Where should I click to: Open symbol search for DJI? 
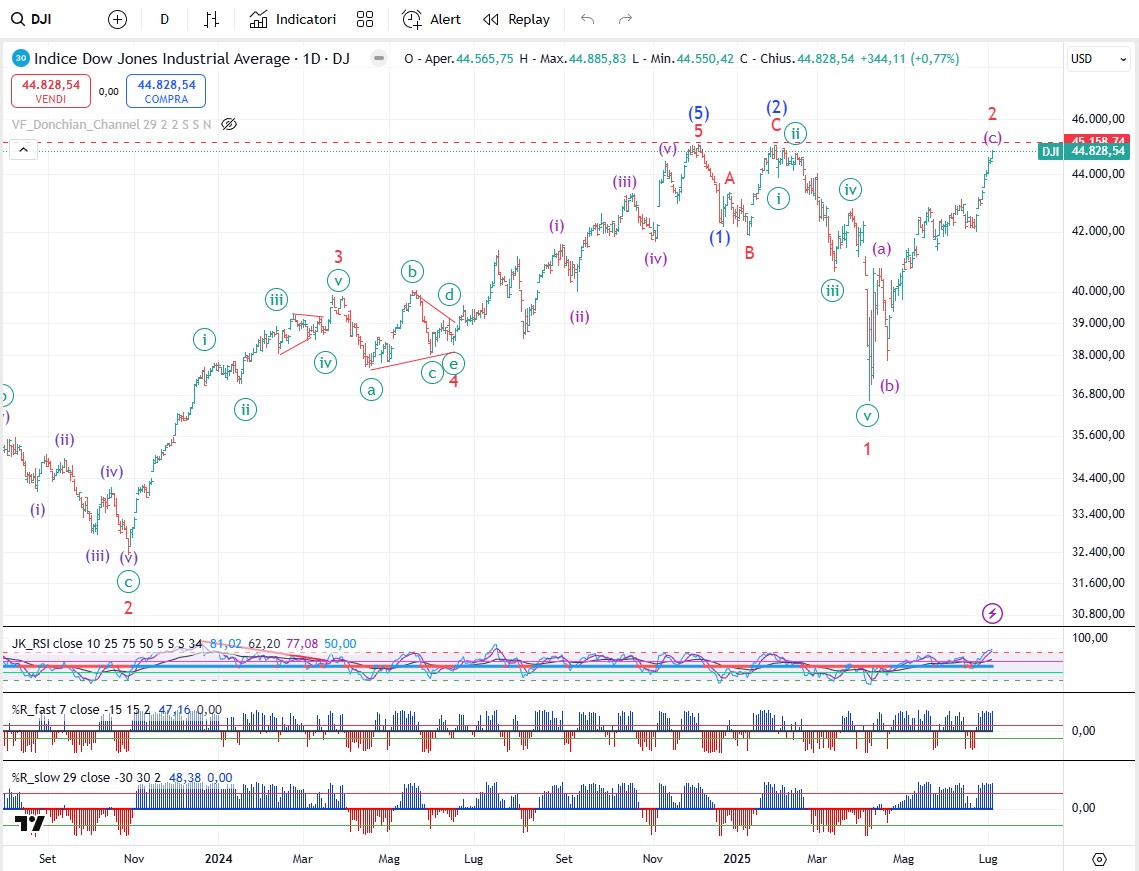31,19
